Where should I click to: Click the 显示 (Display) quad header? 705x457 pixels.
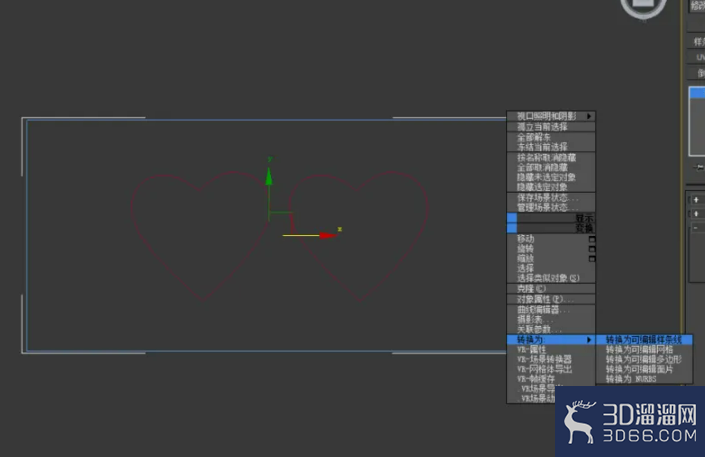pyautogui.click(x=551, y=218)
